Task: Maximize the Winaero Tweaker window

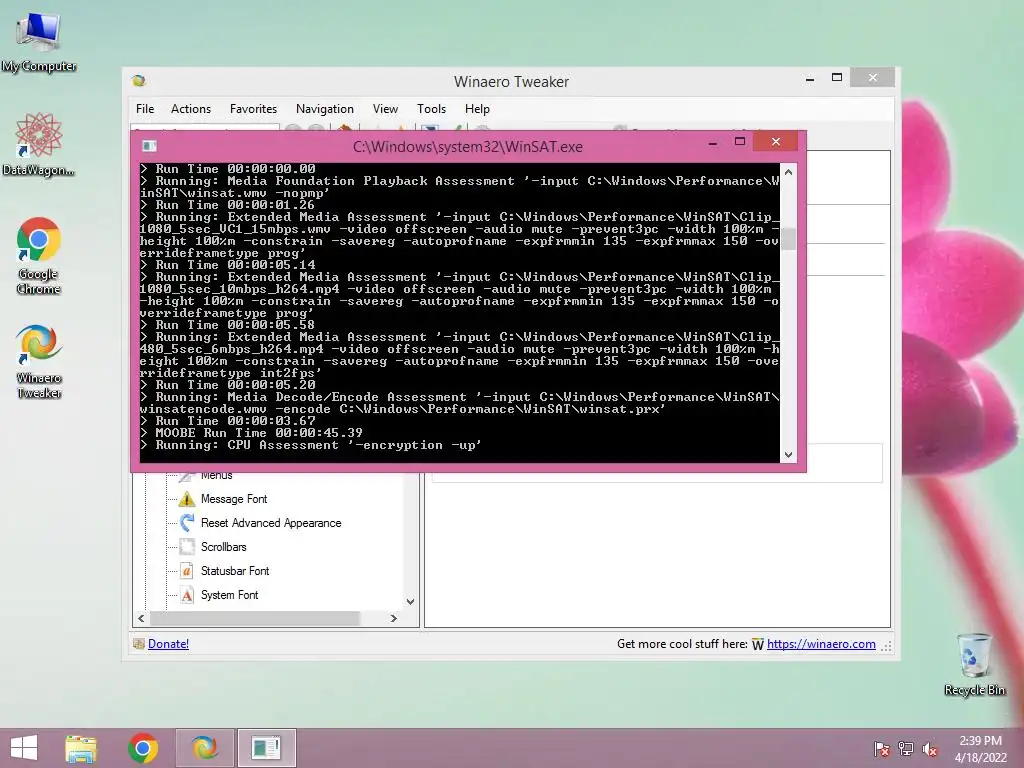Action: point(837,78)
